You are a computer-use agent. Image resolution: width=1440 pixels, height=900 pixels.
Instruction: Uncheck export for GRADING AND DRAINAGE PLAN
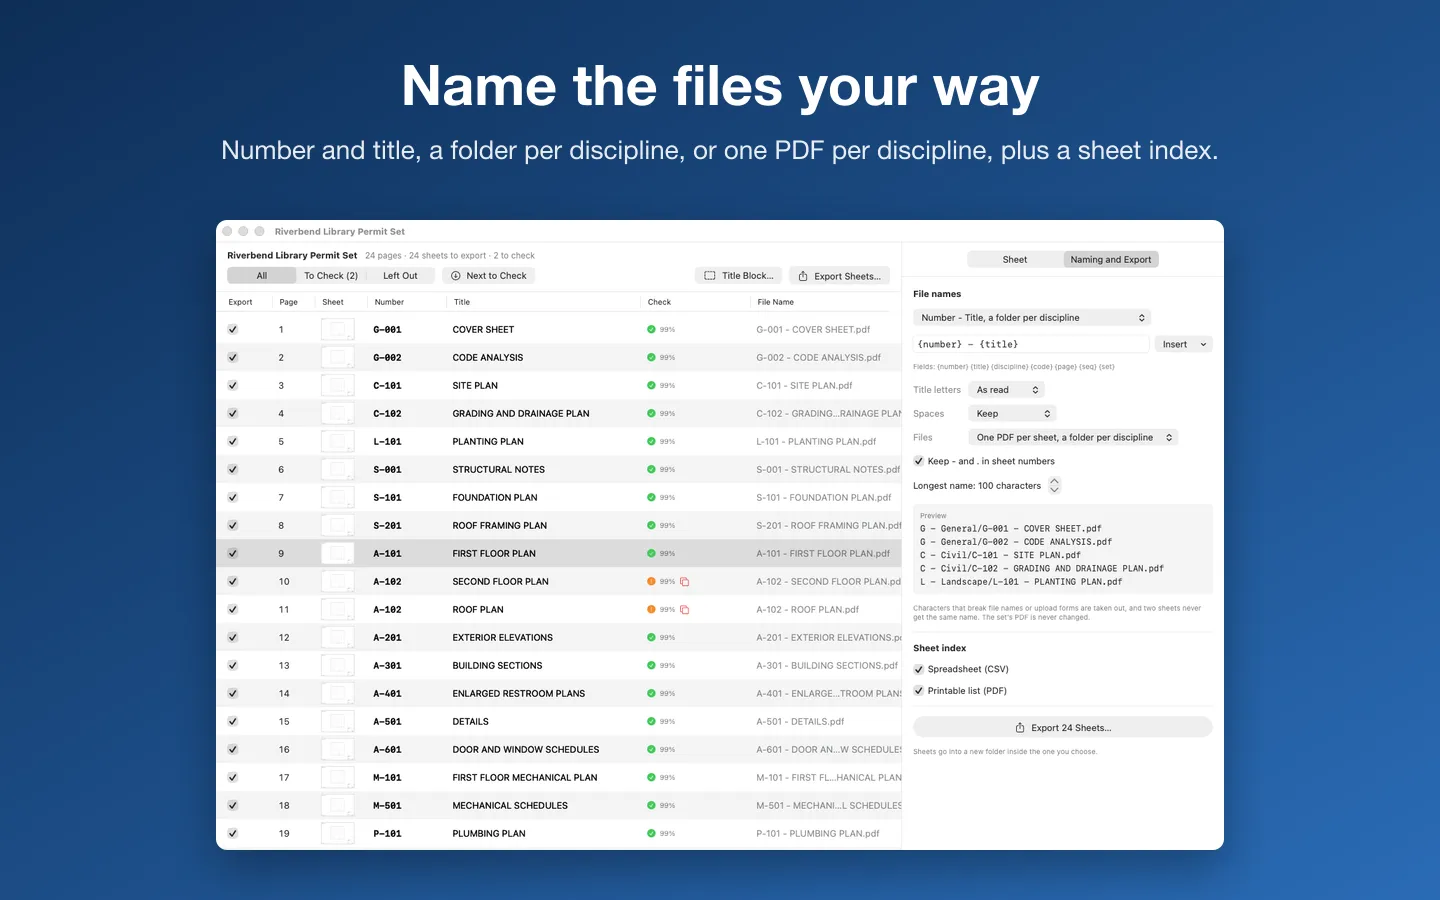(x=233, y=413)
